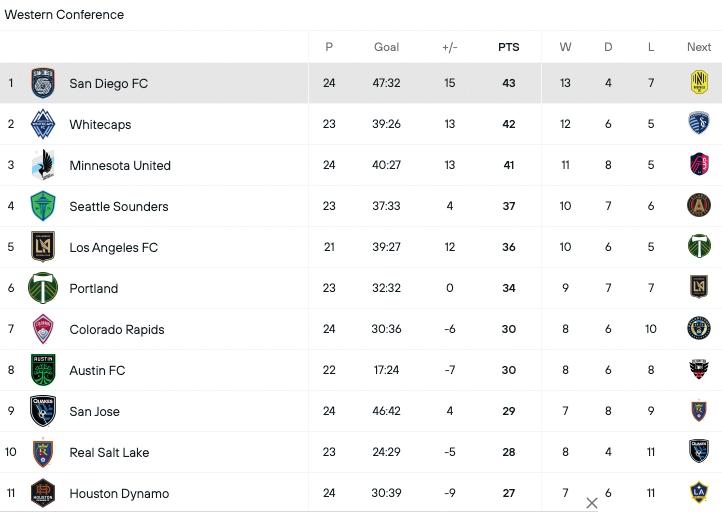Click the San Diego FC team crest
Viewport: 722px width, 512px height.
click(x=43, y=83)
